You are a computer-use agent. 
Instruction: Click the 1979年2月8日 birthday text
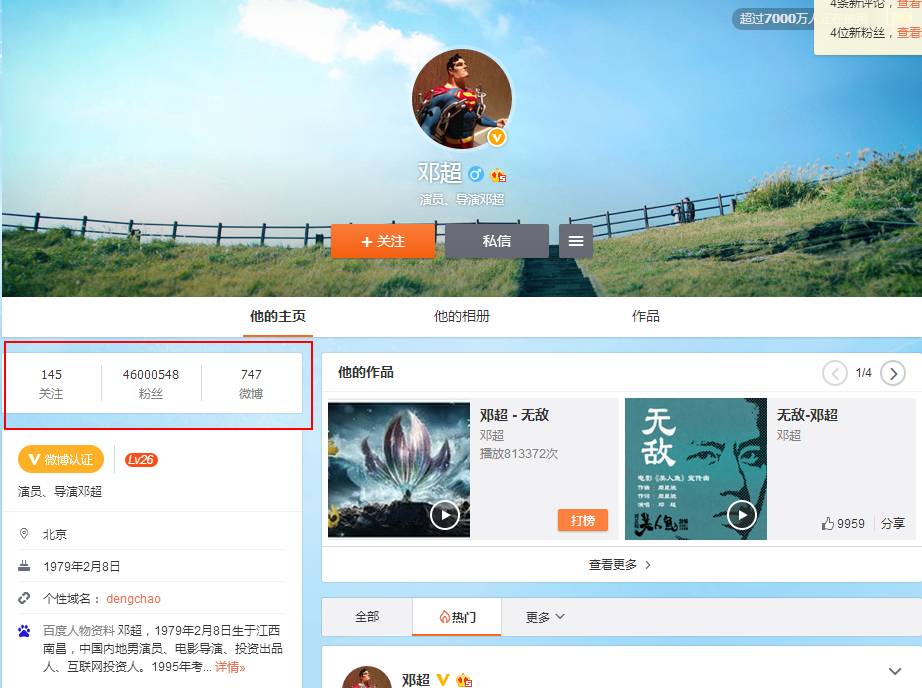[x=82, y=566]
